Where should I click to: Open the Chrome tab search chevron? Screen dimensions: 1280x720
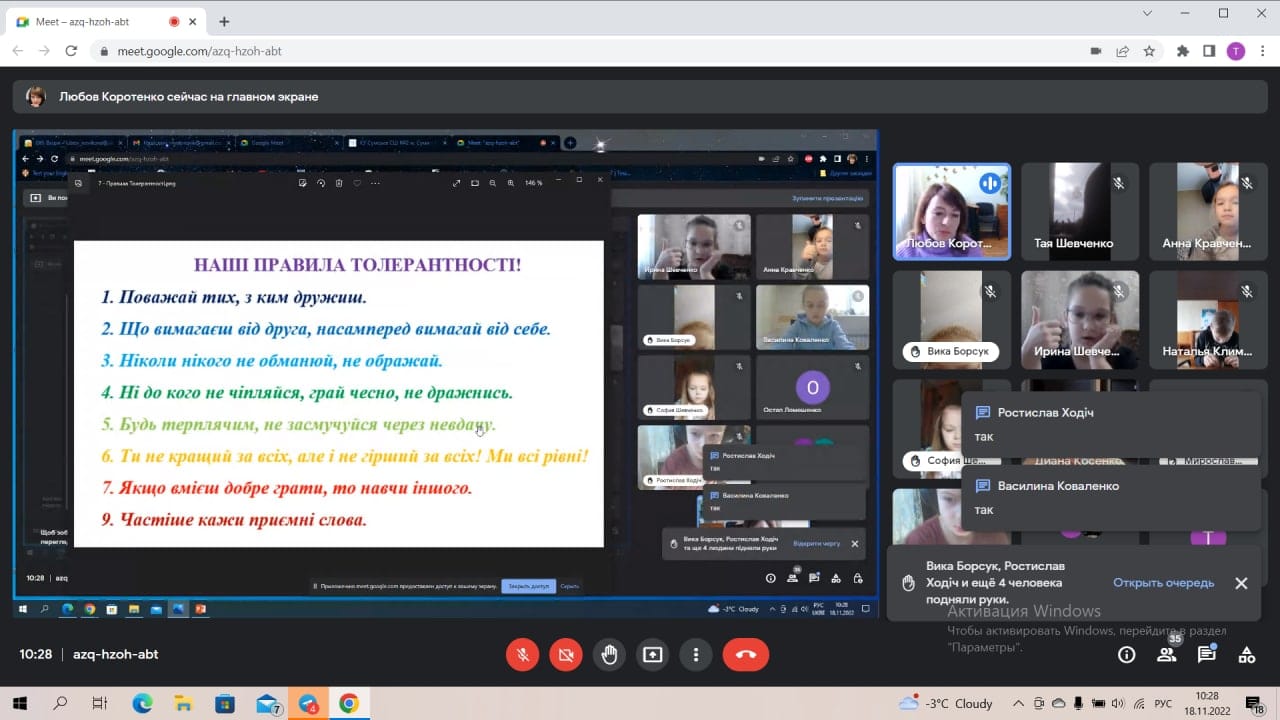click(1149, 14)
